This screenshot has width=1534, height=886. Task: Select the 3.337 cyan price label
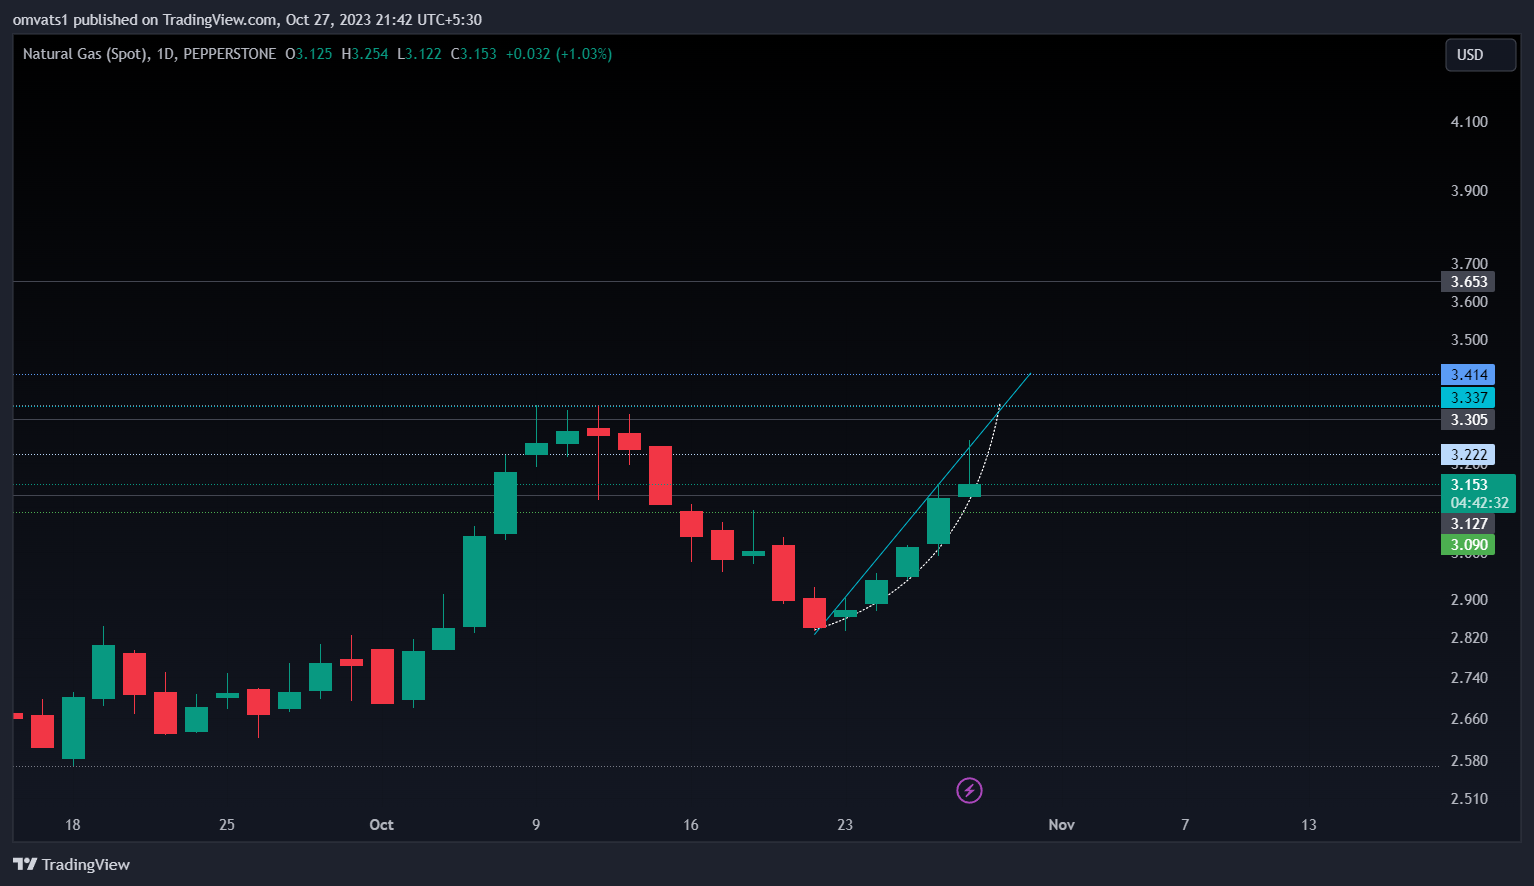pos(1468,398)
